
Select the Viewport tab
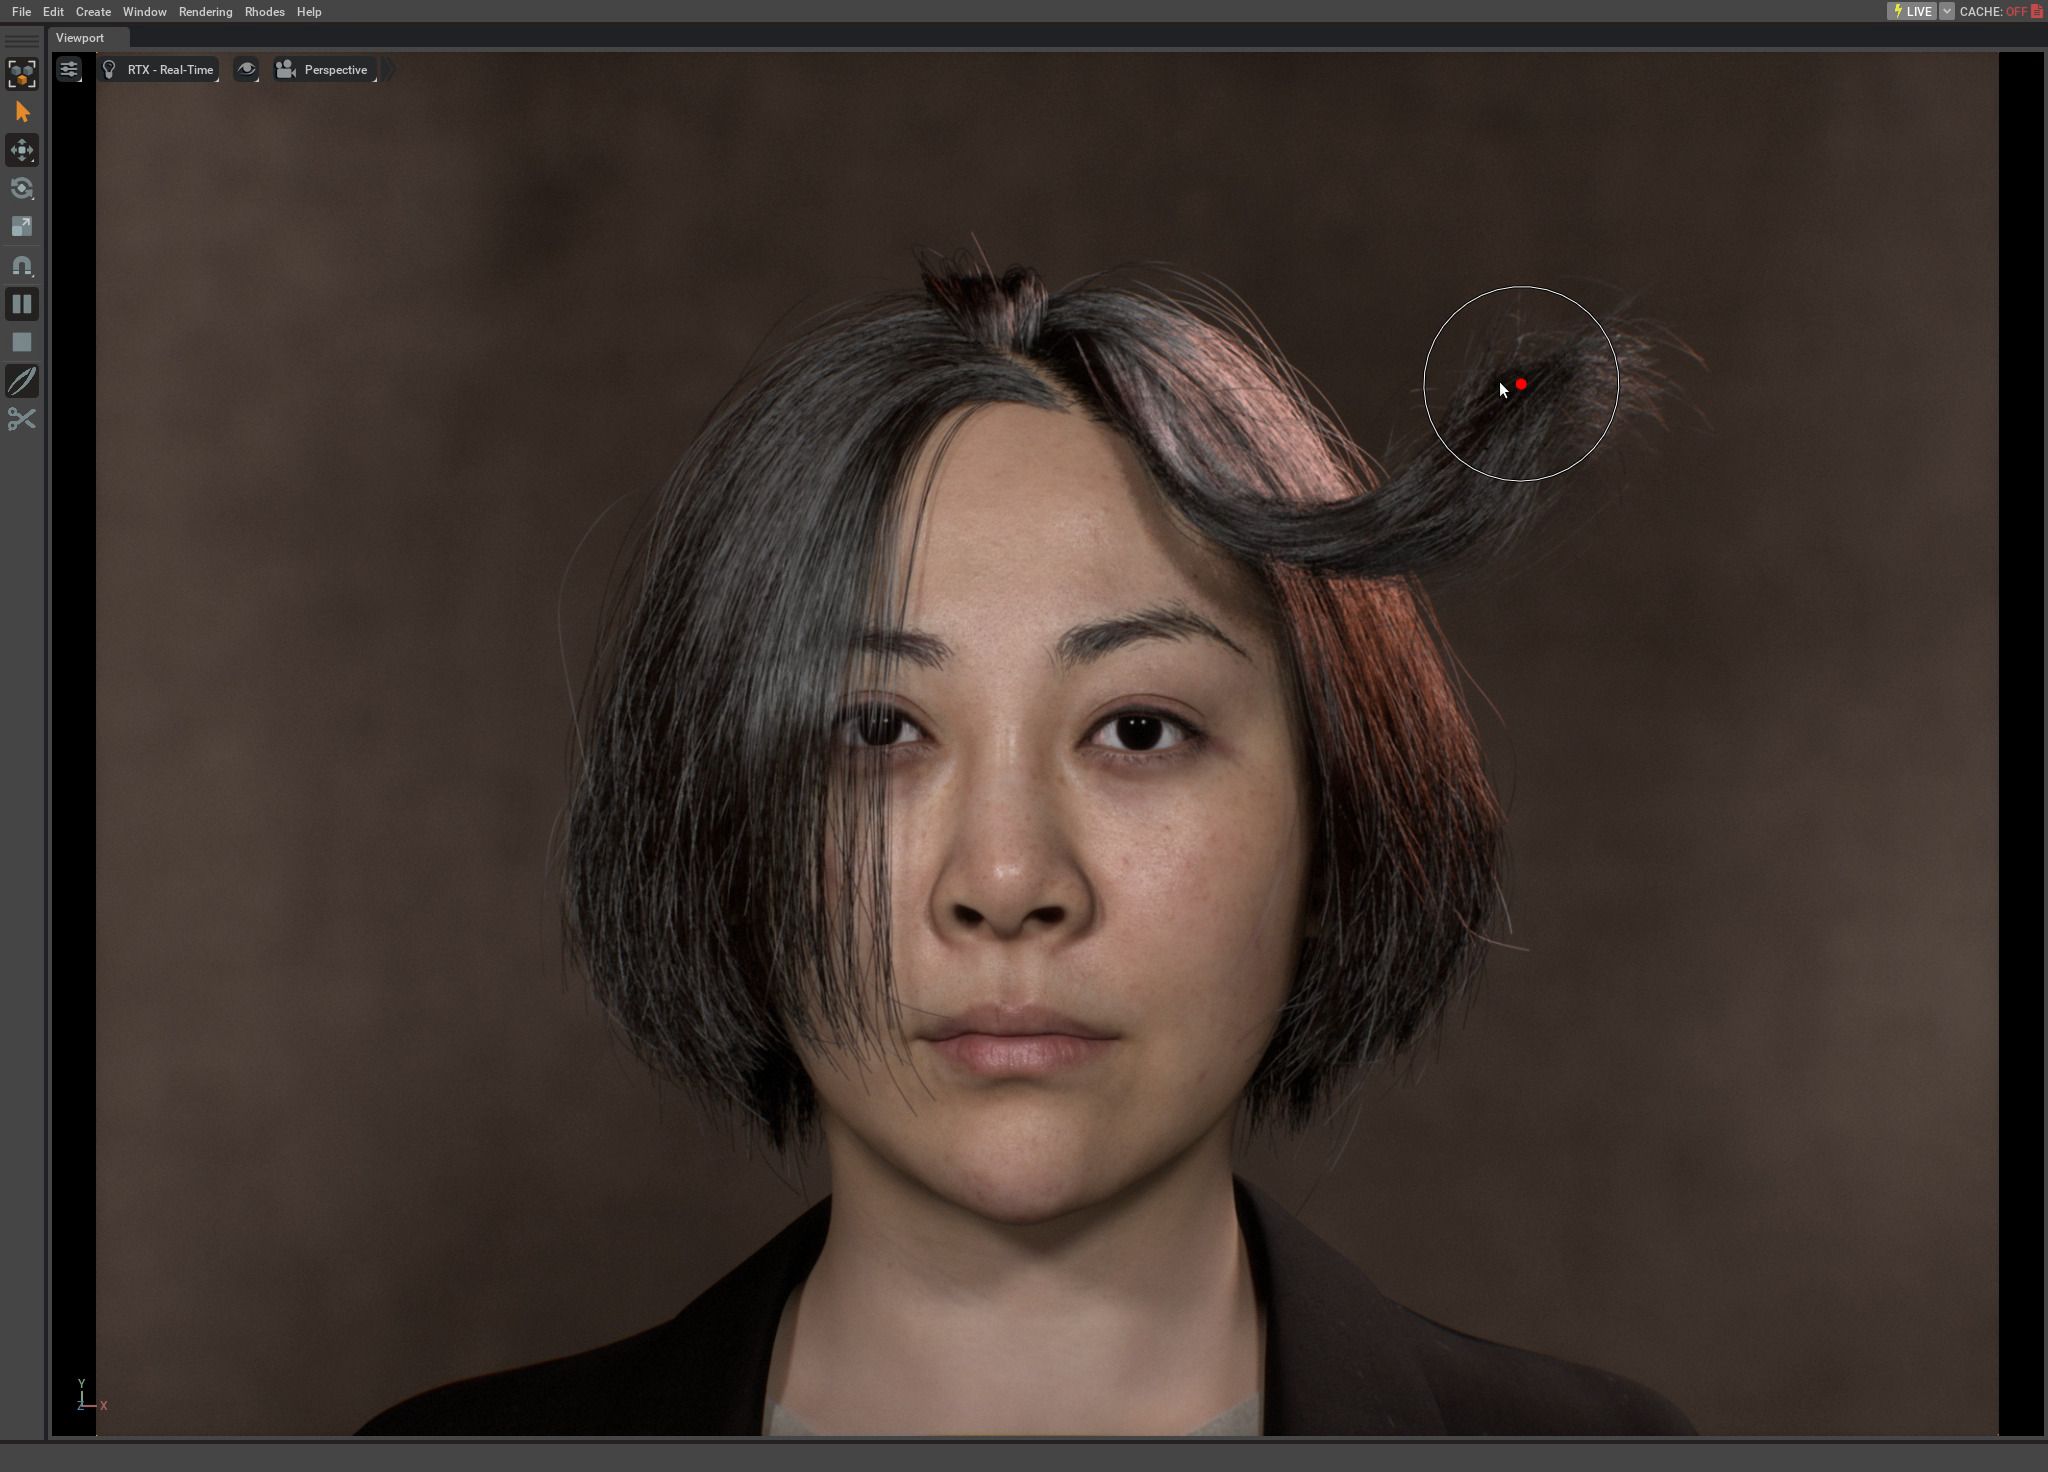pos(80,38)
